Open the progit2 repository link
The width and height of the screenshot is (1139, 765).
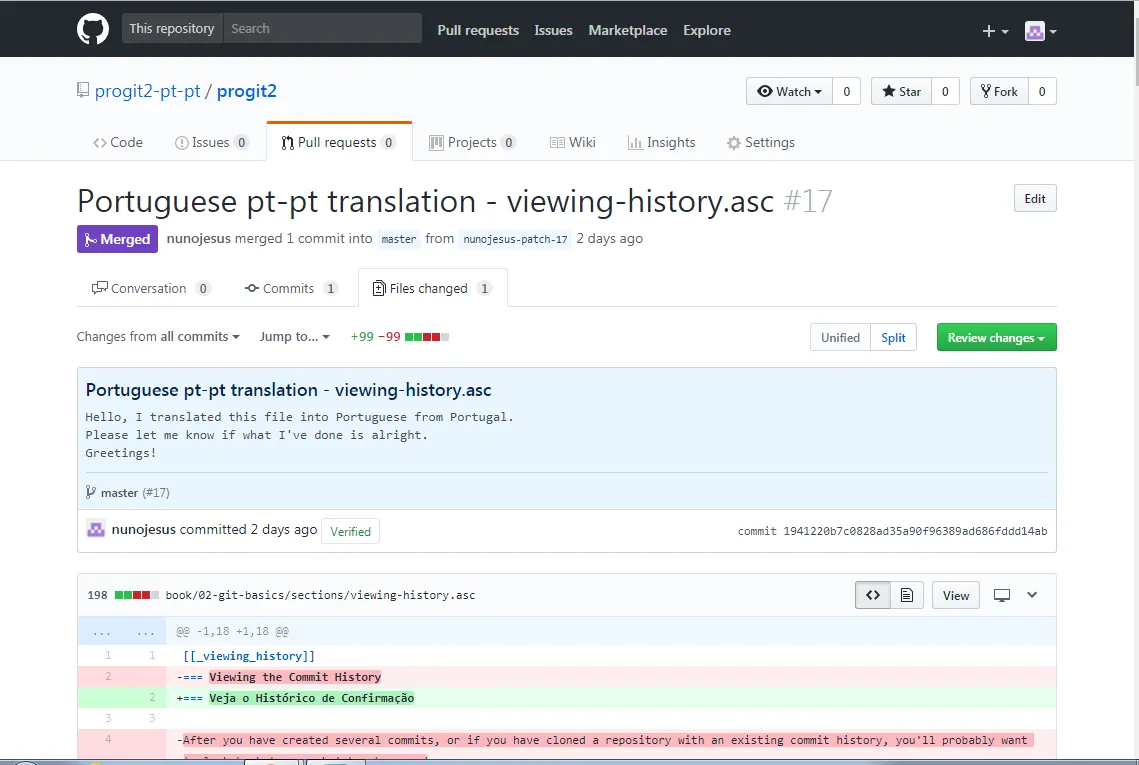pyautogui.click(x=247, y=91)
